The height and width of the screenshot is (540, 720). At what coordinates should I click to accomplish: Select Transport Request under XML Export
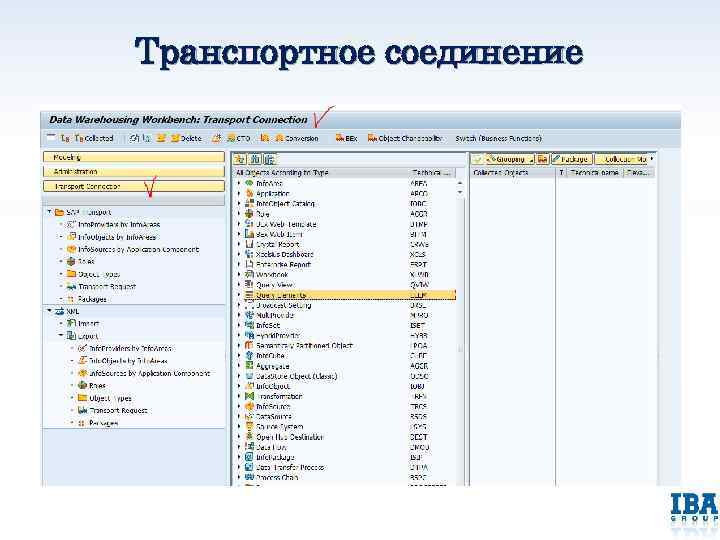point(118,411)
